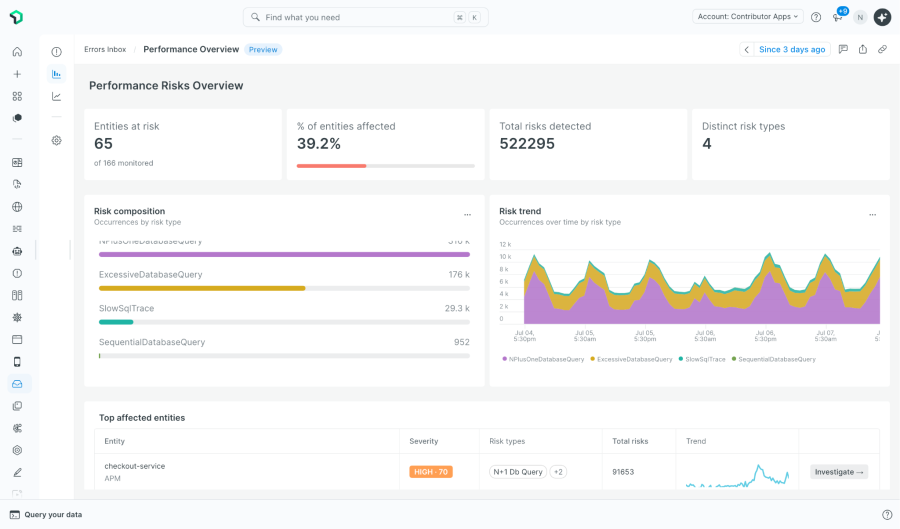Toggle SlowSqlTrace legend series

(702, 359)
